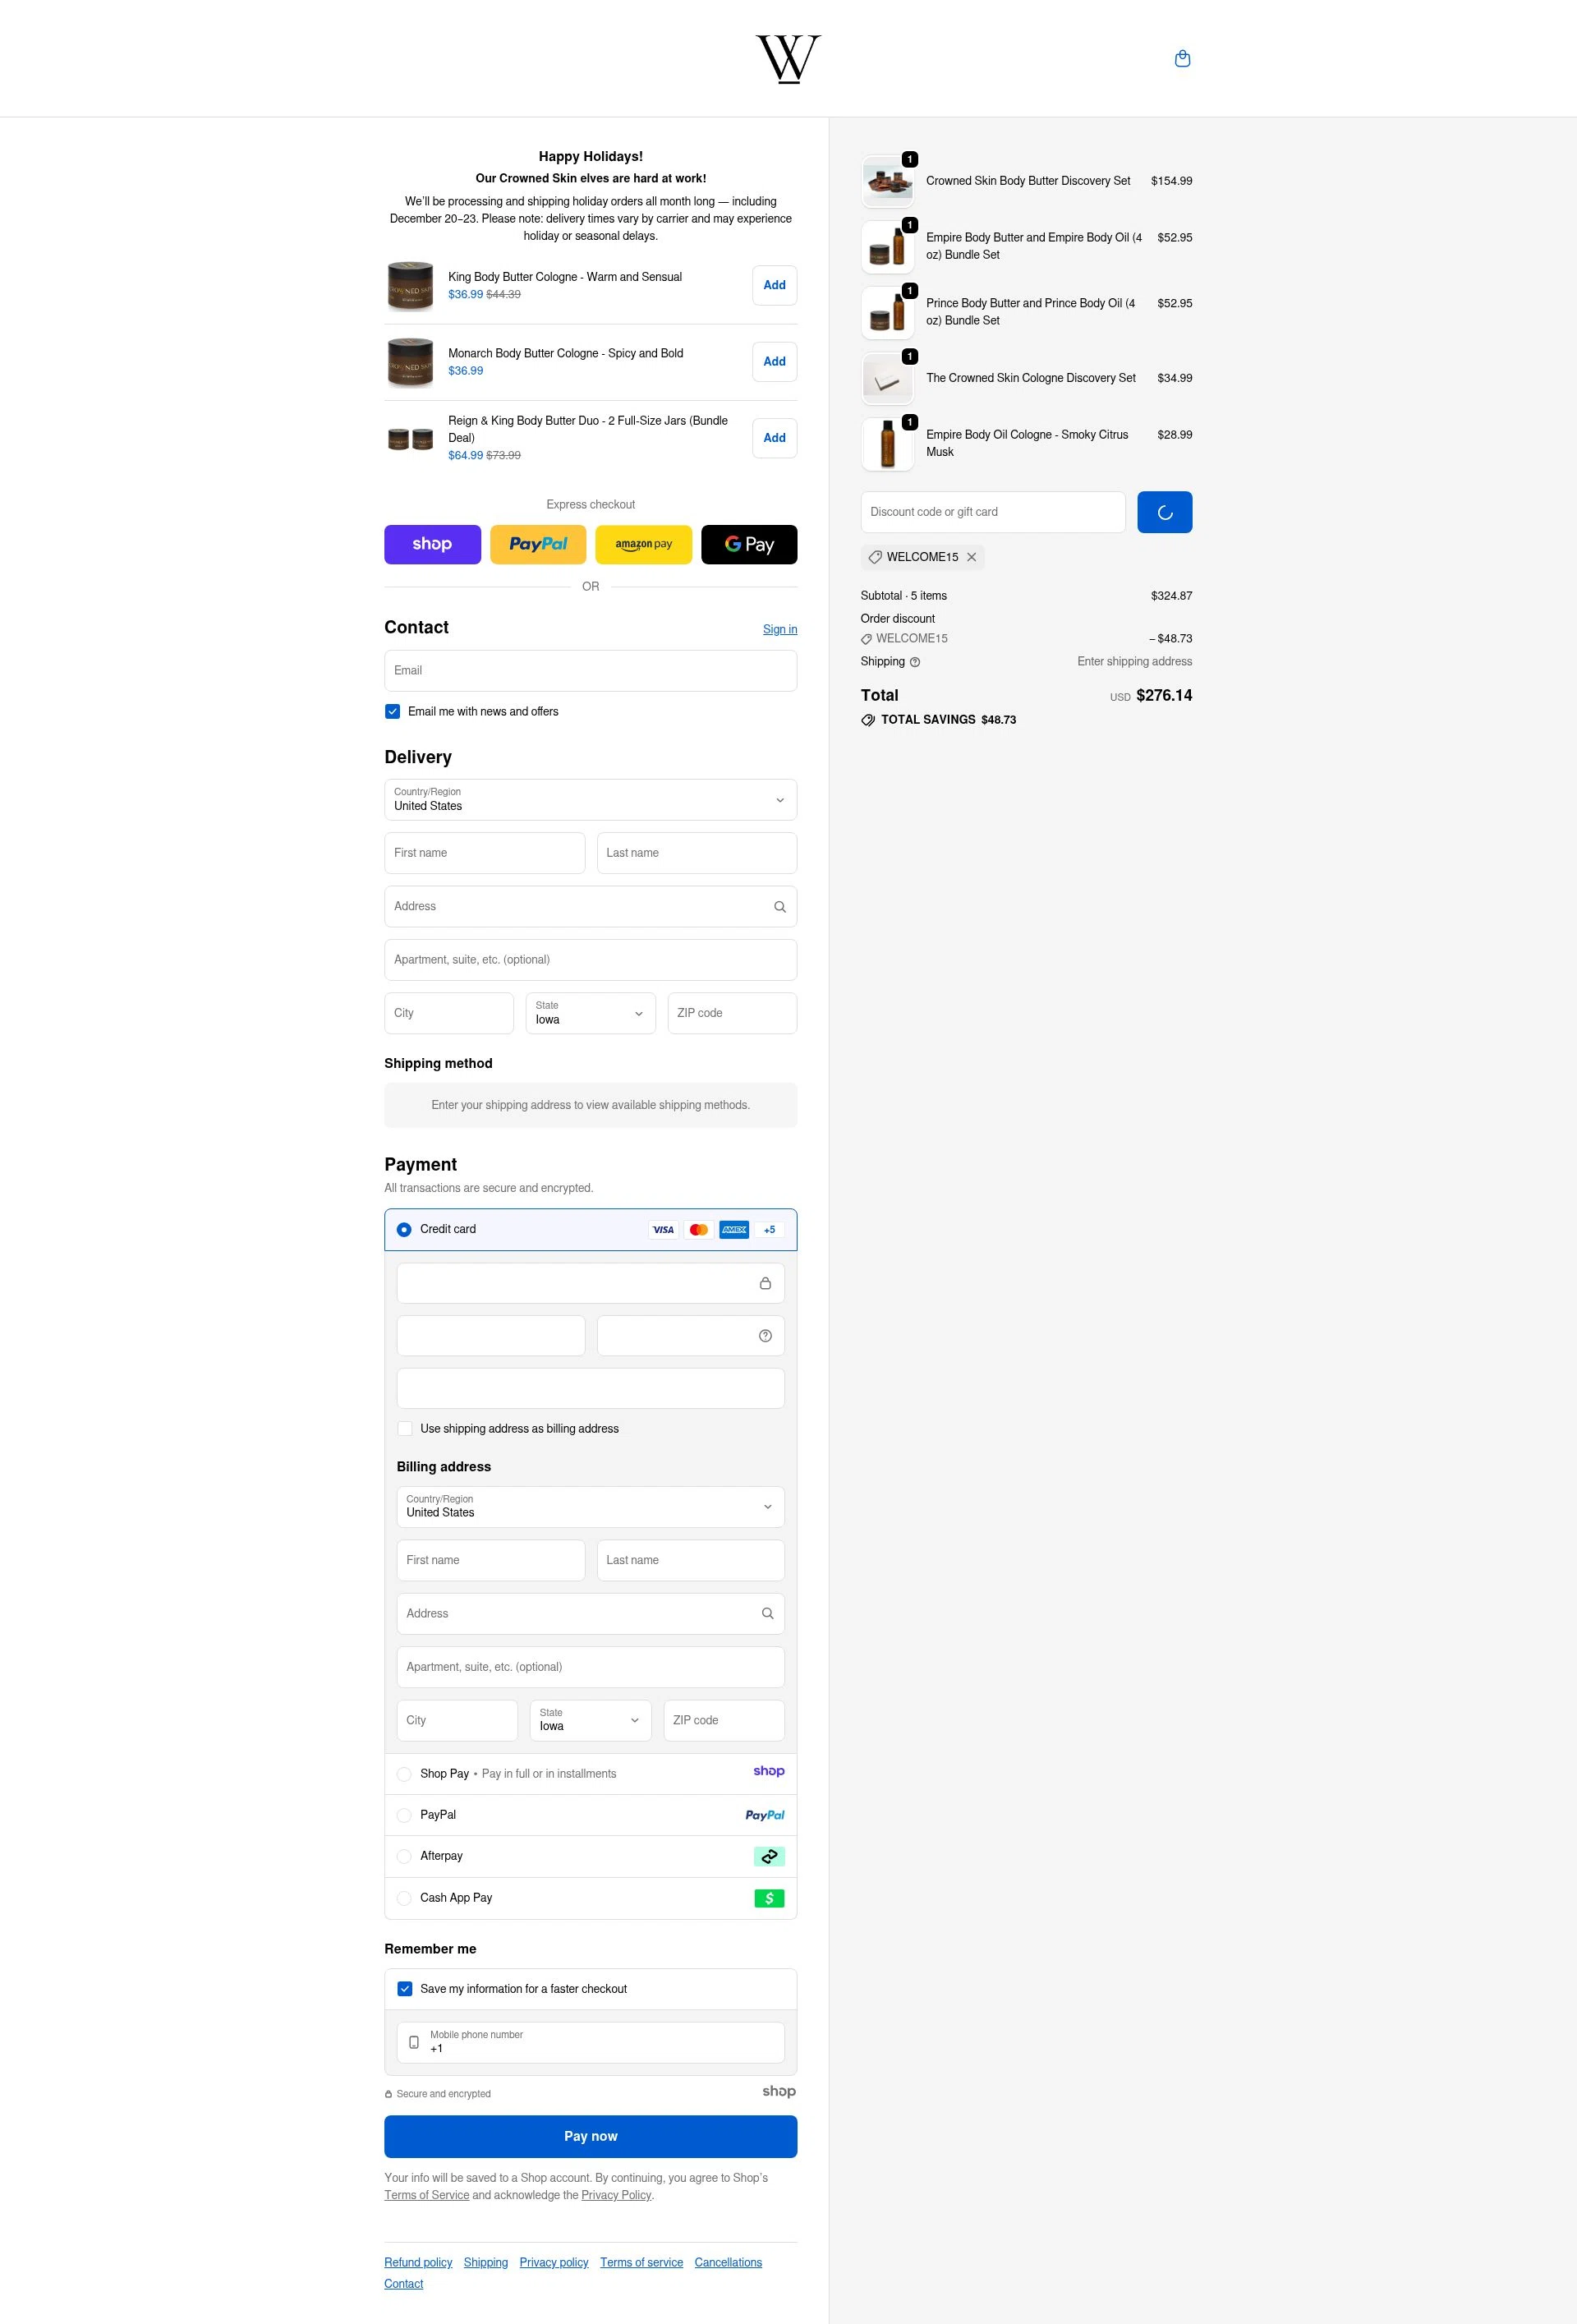Start express checkout with PayPal

pos(537,544)
